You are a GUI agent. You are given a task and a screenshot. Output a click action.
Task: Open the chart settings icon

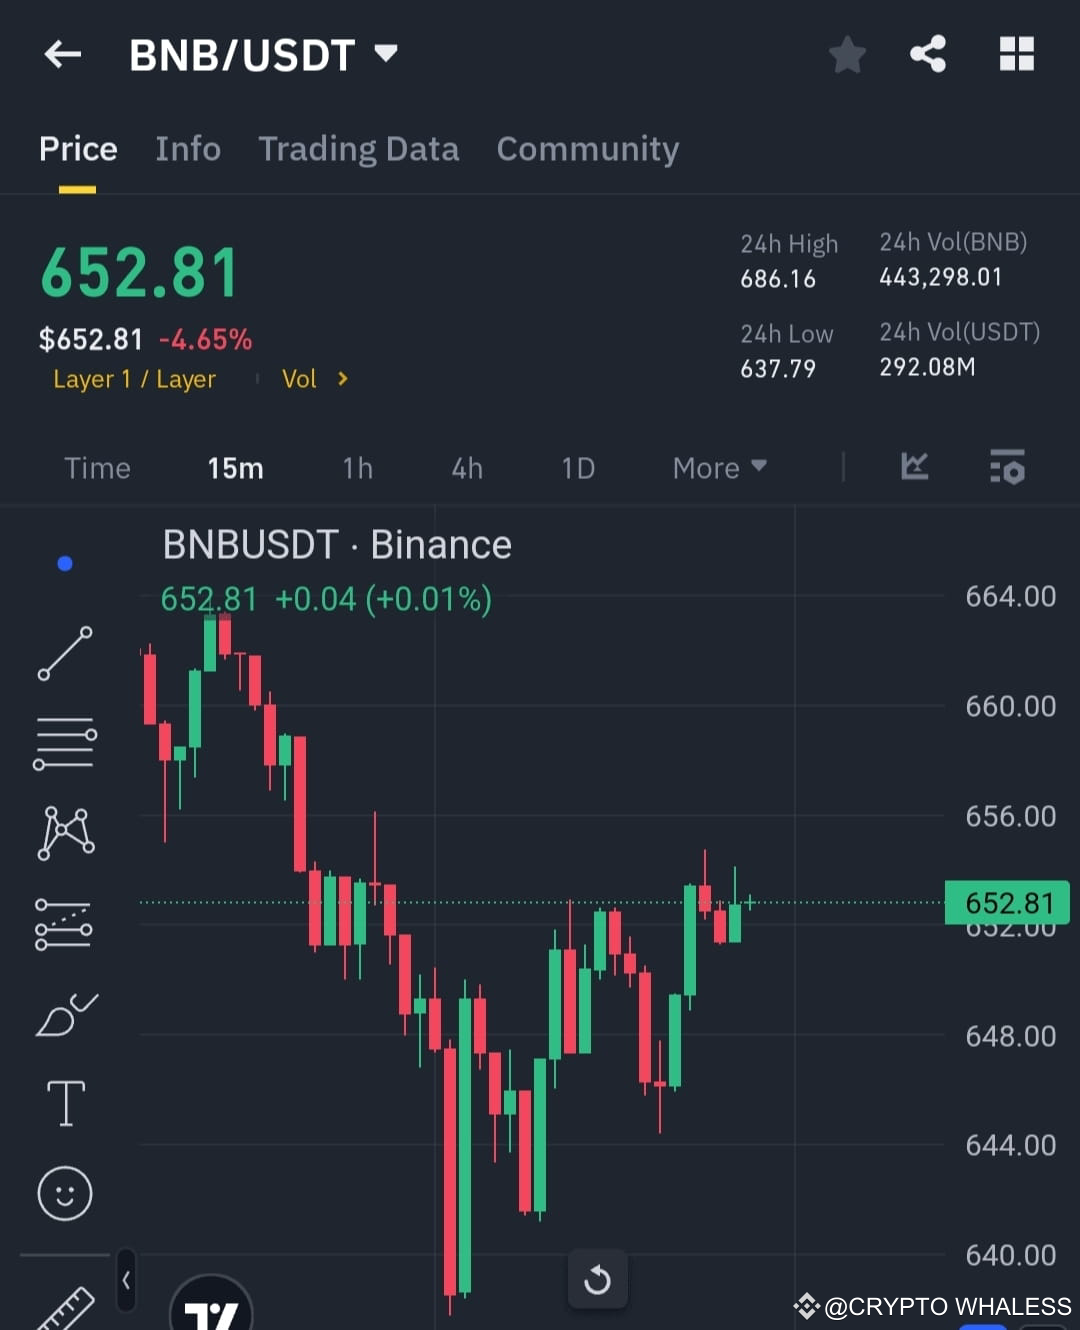(1007, 467)
